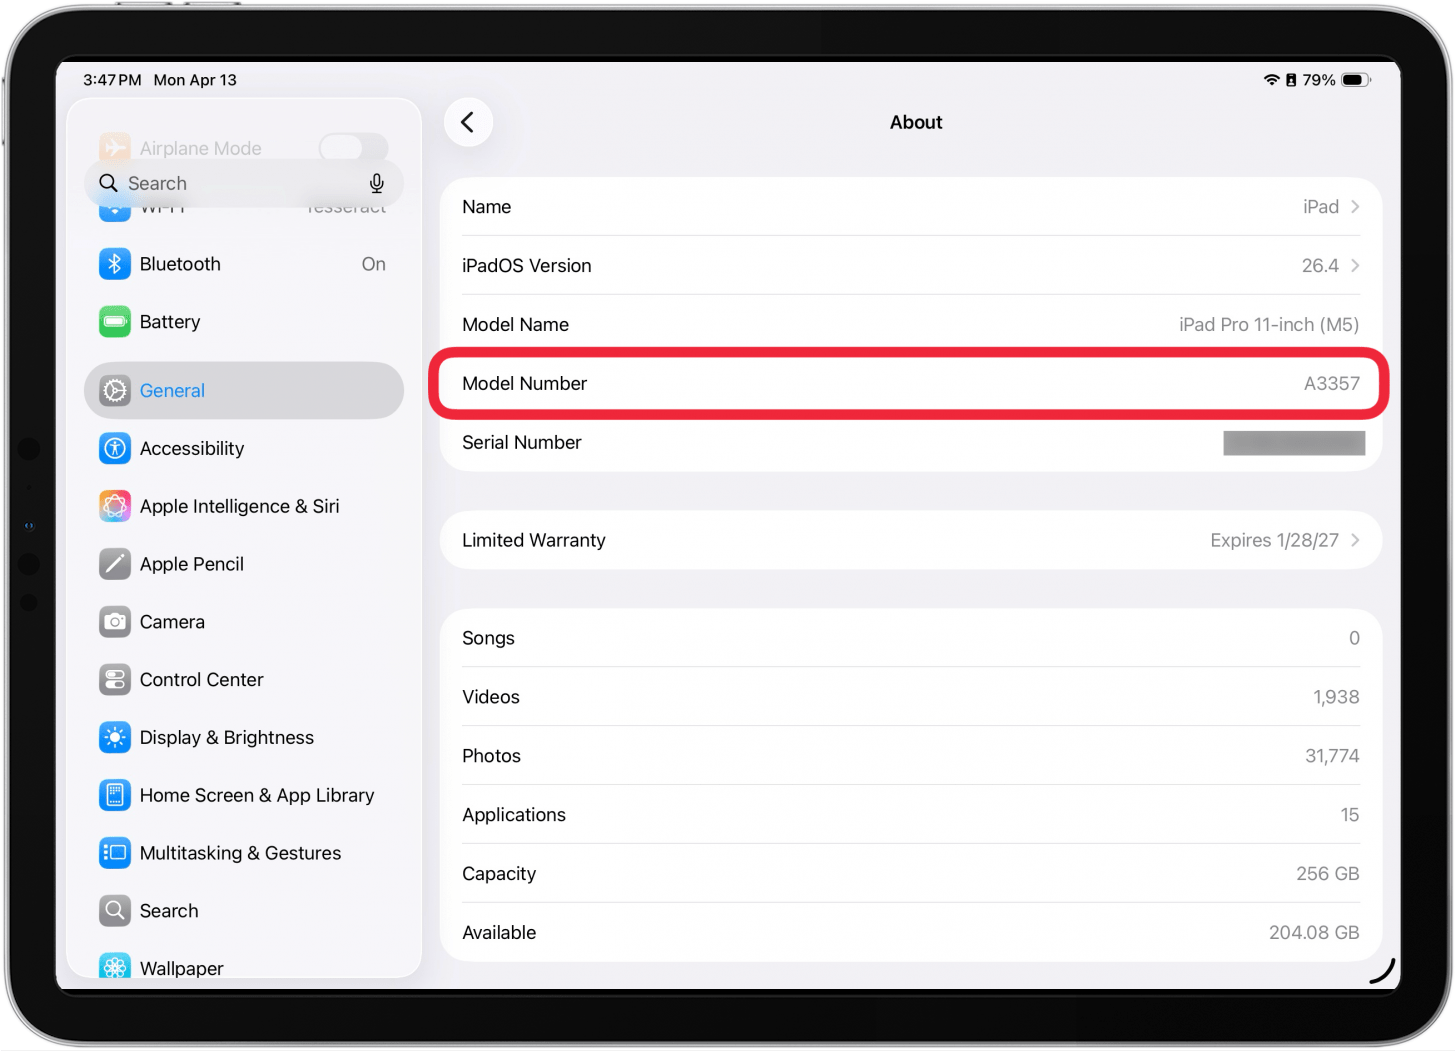Tap the Applications 15 row
Viewport: 1456px width, 1051px height.
tap(911, 815)
